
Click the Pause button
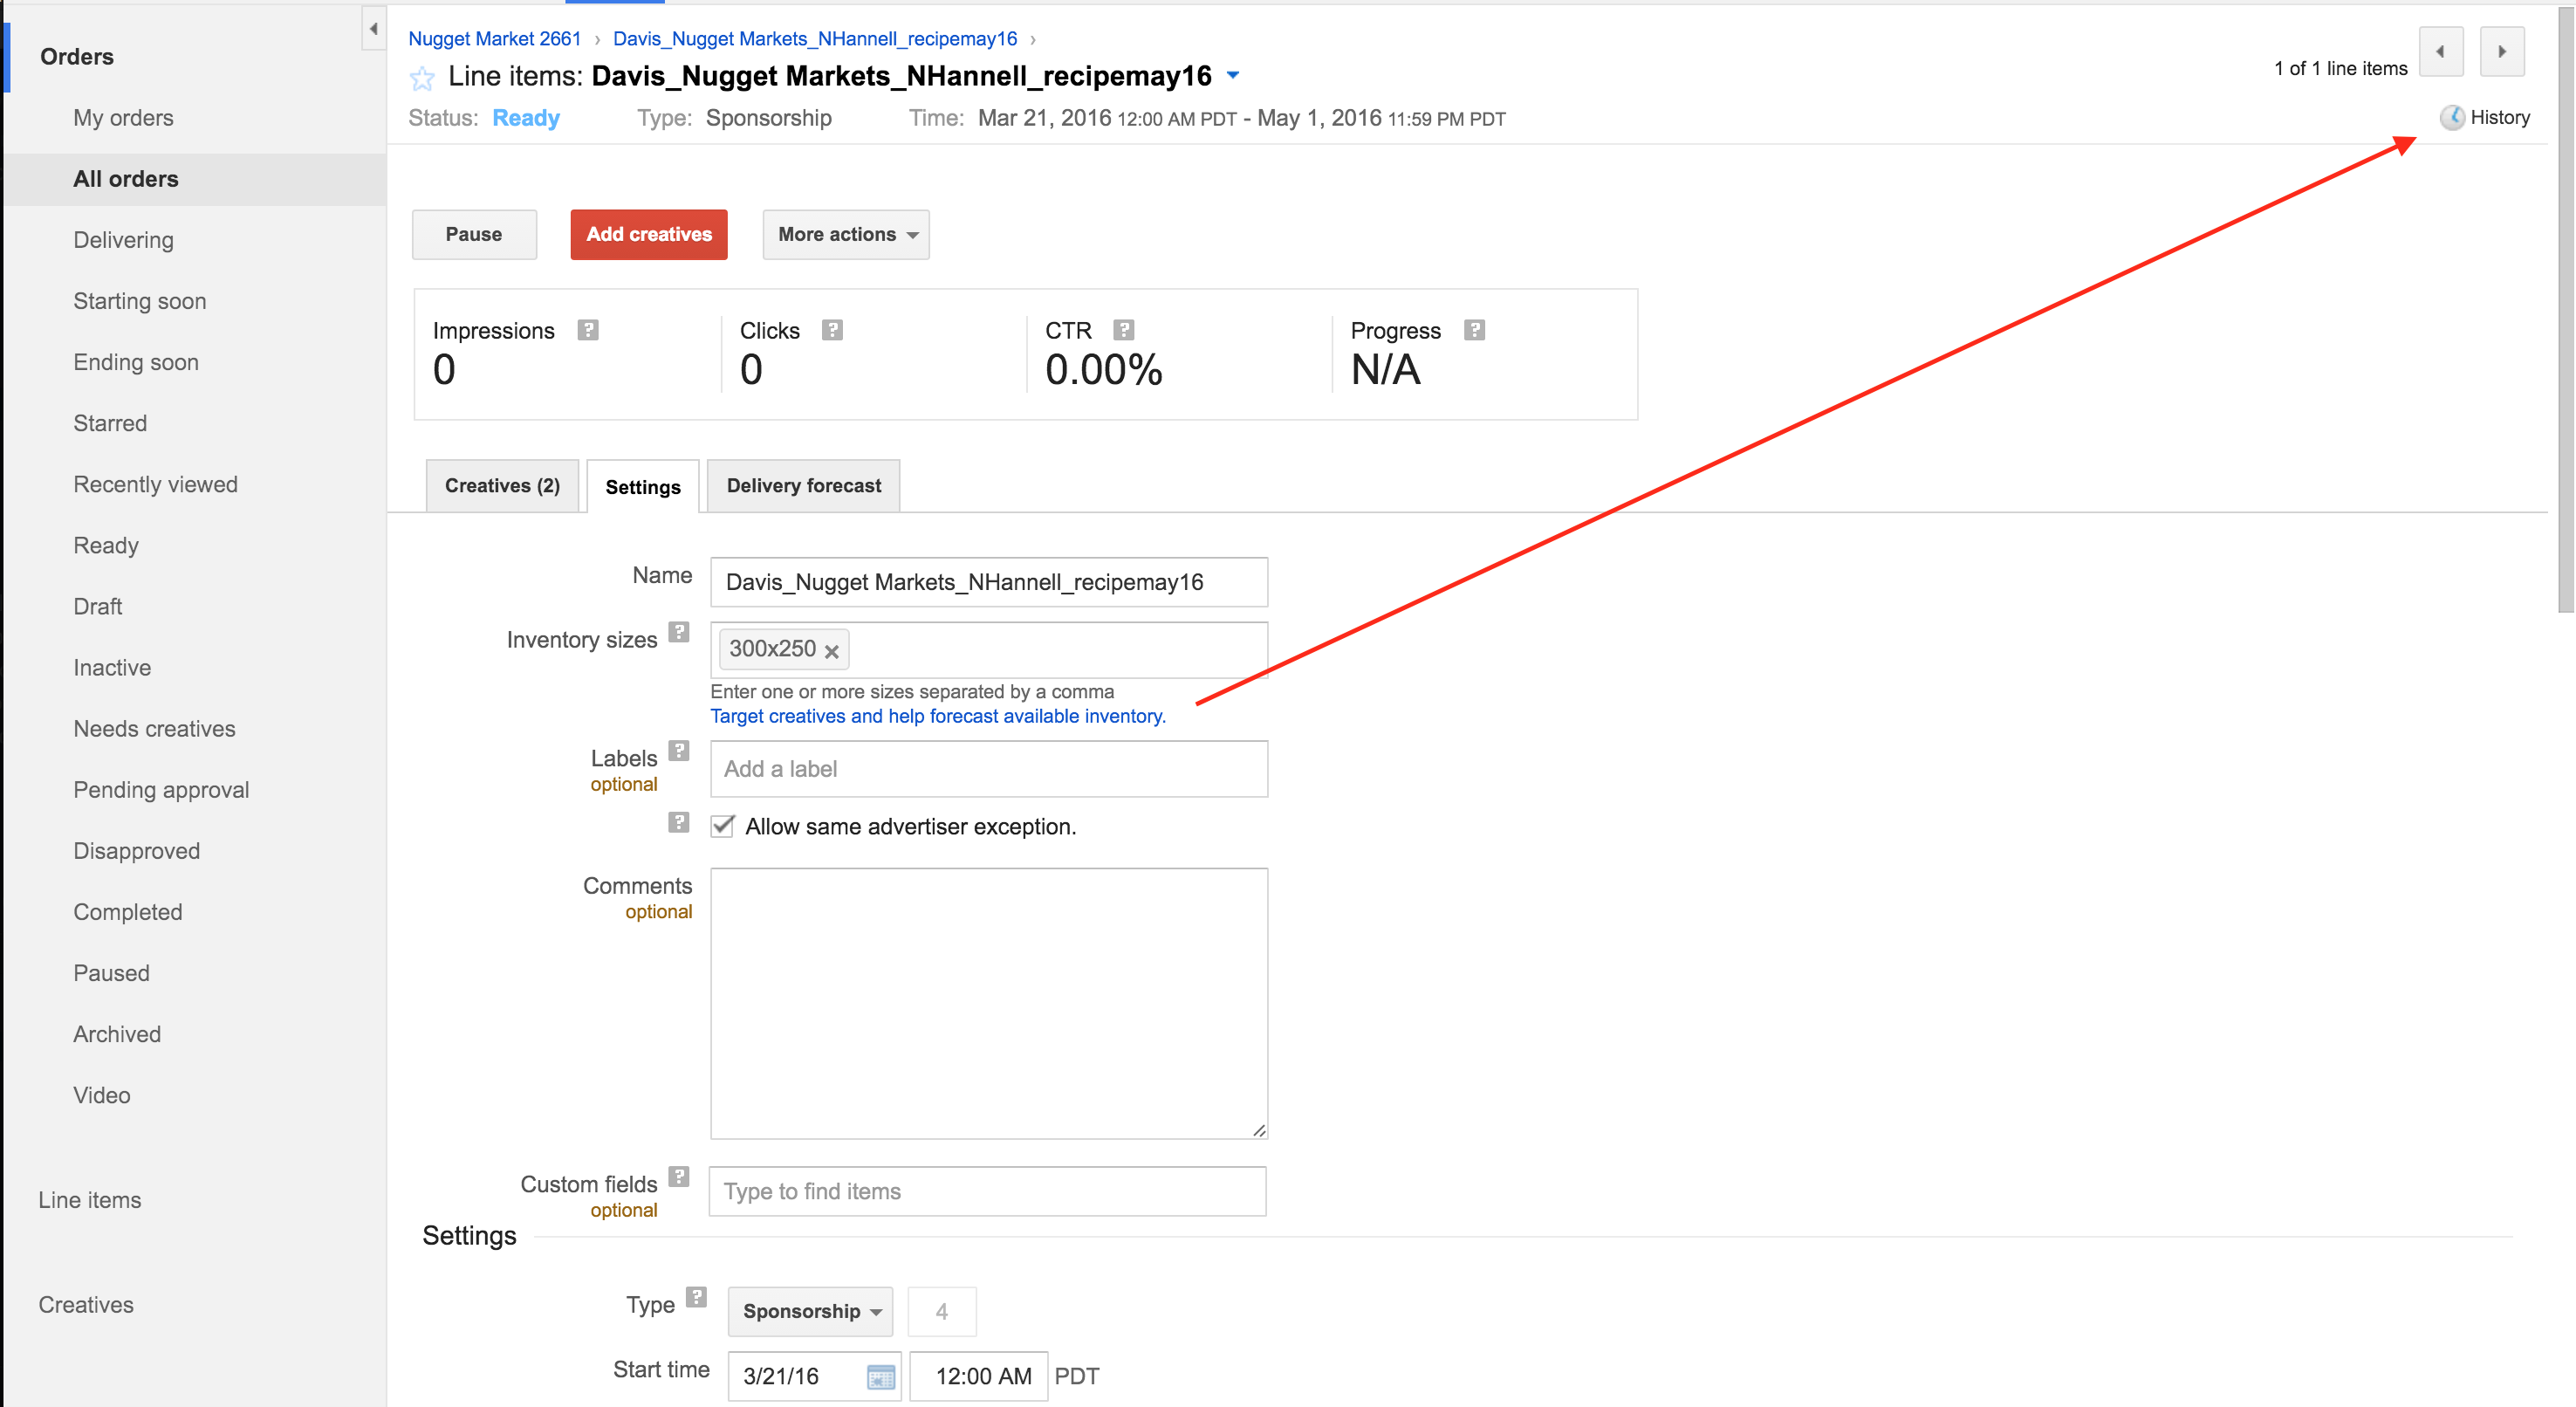(474, 234)
